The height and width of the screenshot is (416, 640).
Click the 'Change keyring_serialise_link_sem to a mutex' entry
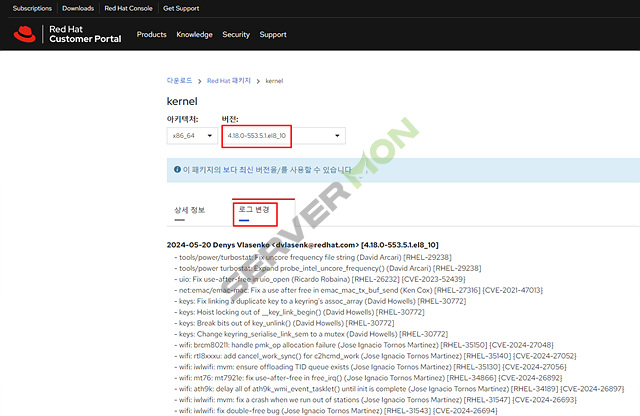click(313, 334)
